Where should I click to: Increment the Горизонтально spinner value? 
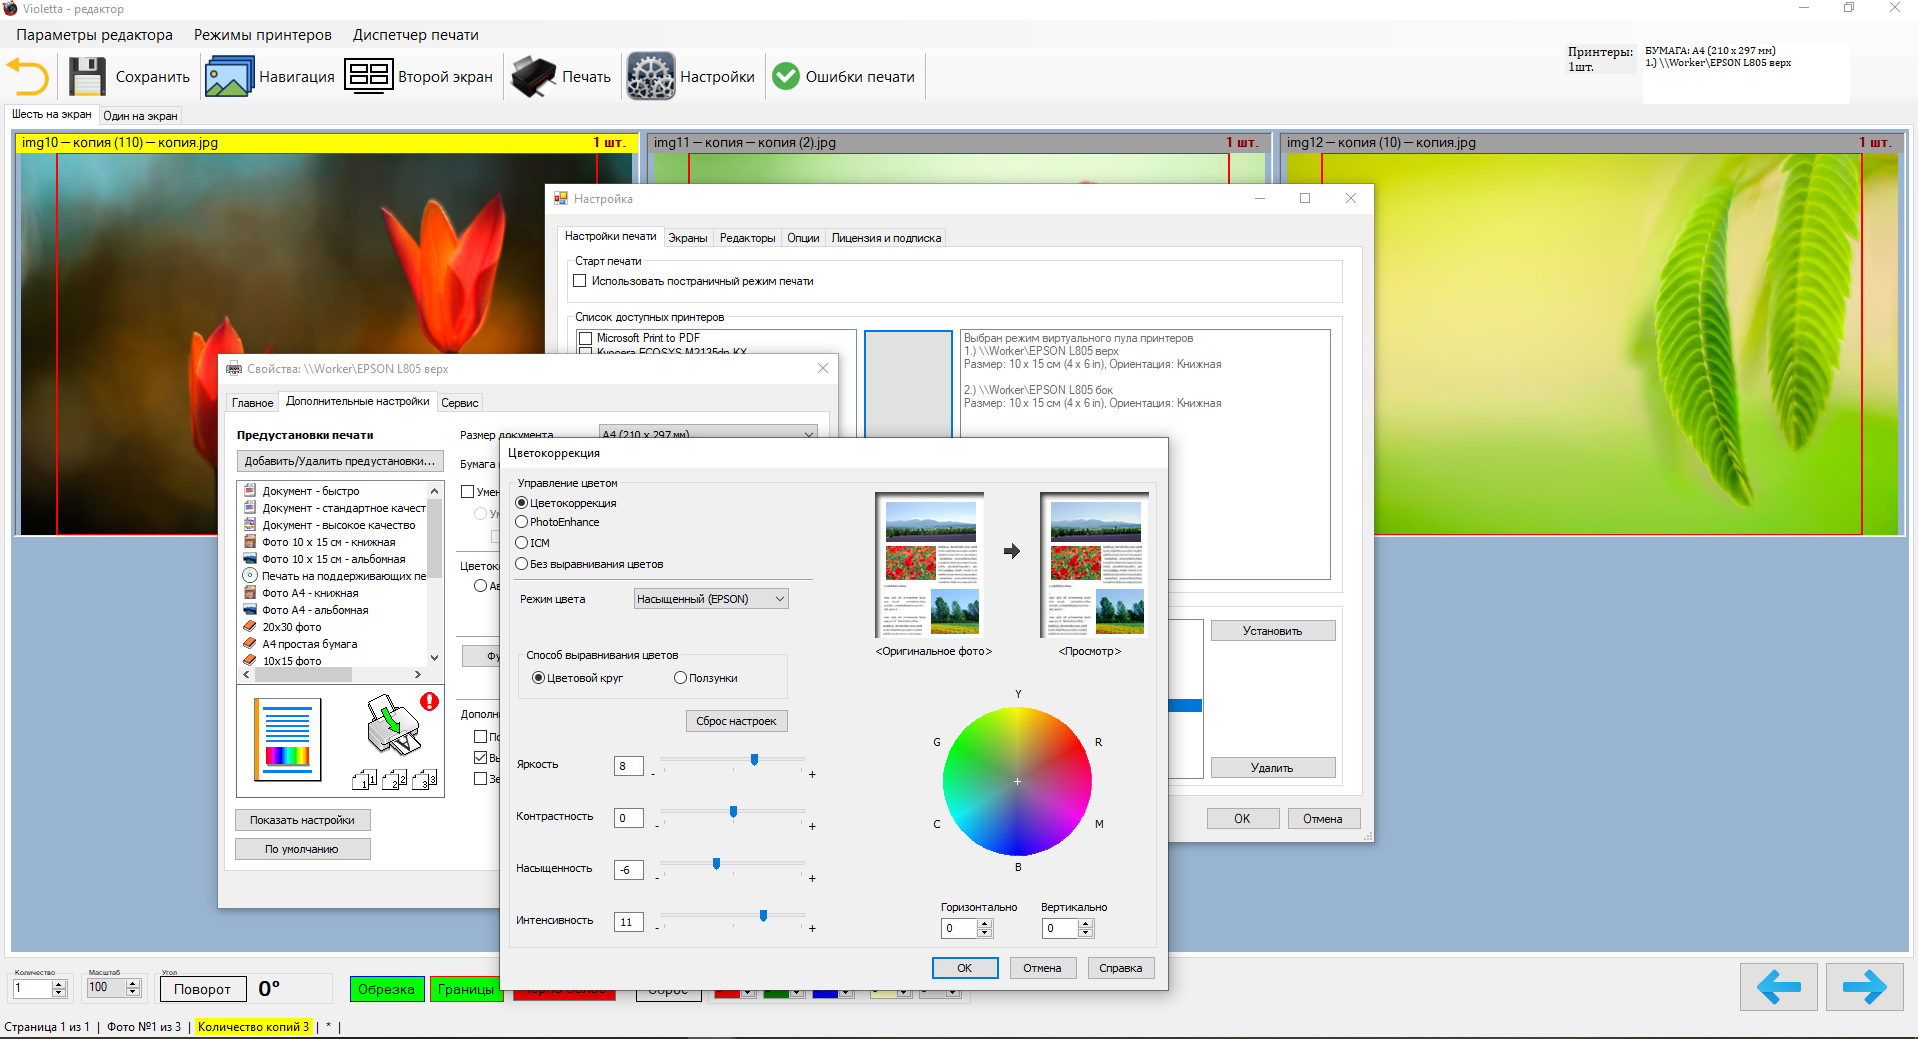(x=985, y=924)
